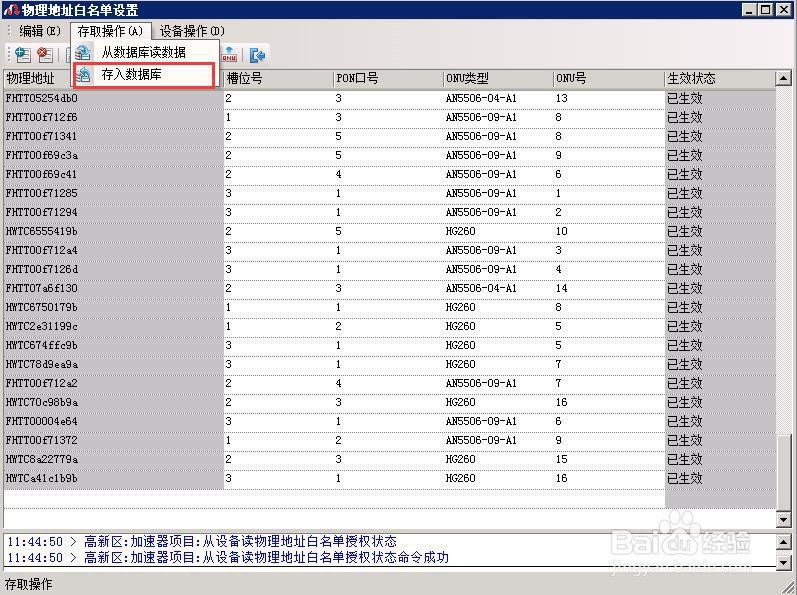Click table scrollbar up arrow

click(783, 78)
